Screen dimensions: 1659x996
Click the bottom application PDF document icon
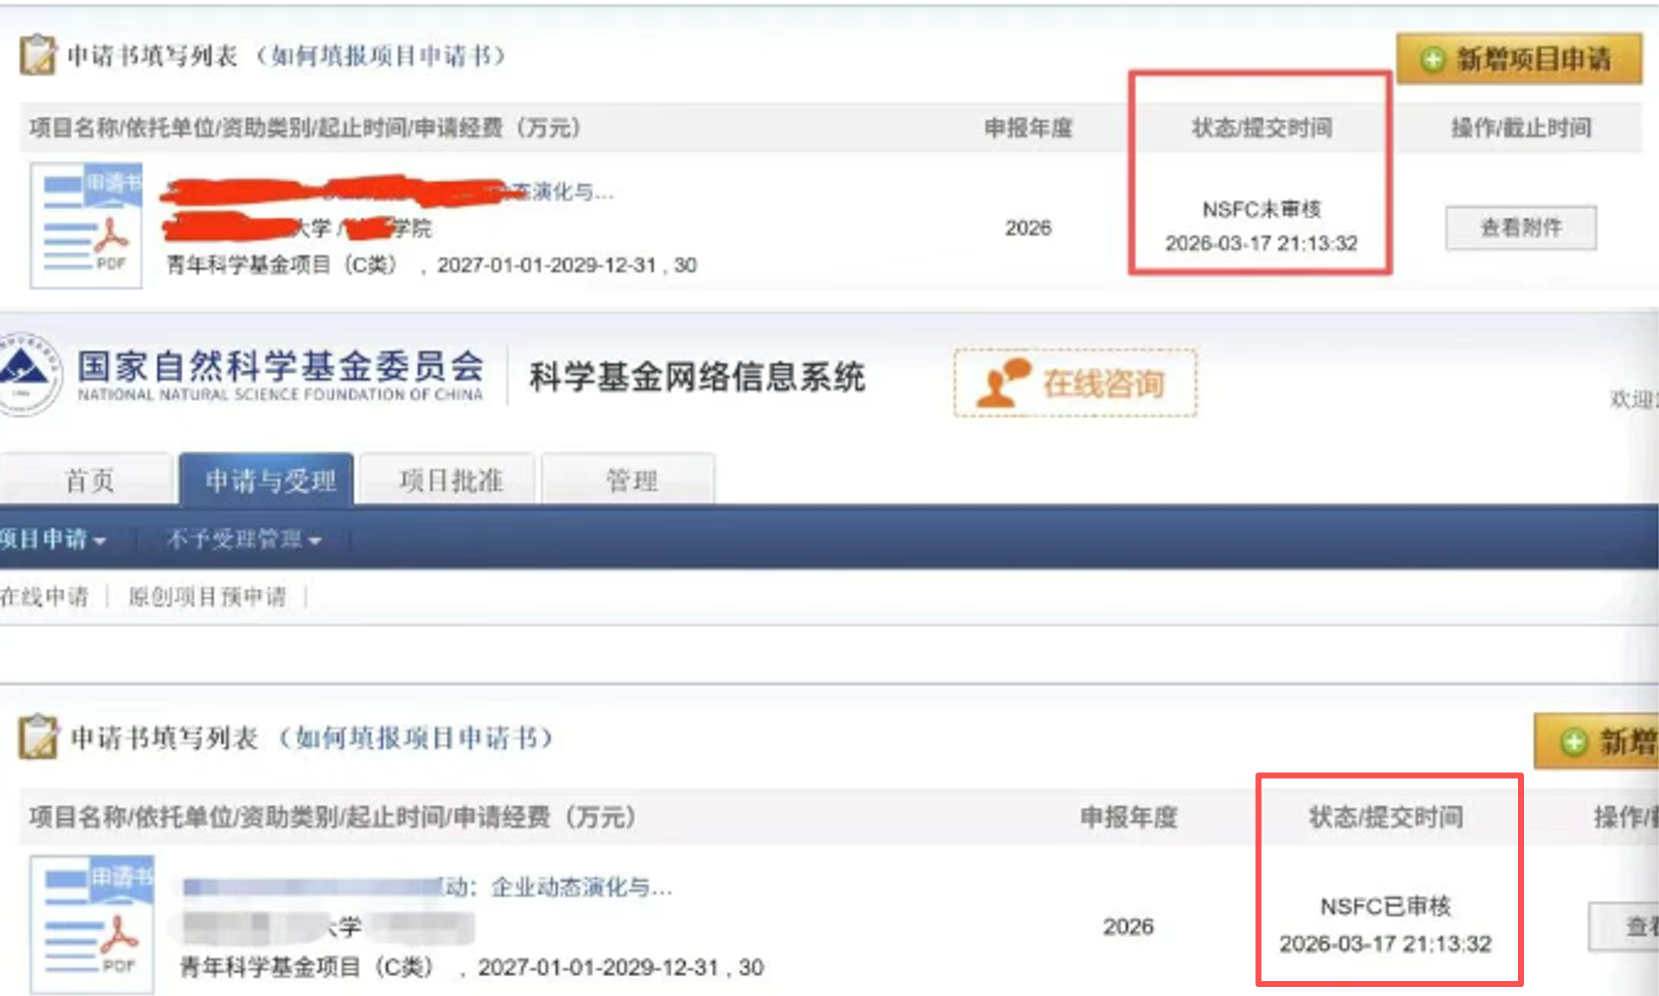(92, 924)
